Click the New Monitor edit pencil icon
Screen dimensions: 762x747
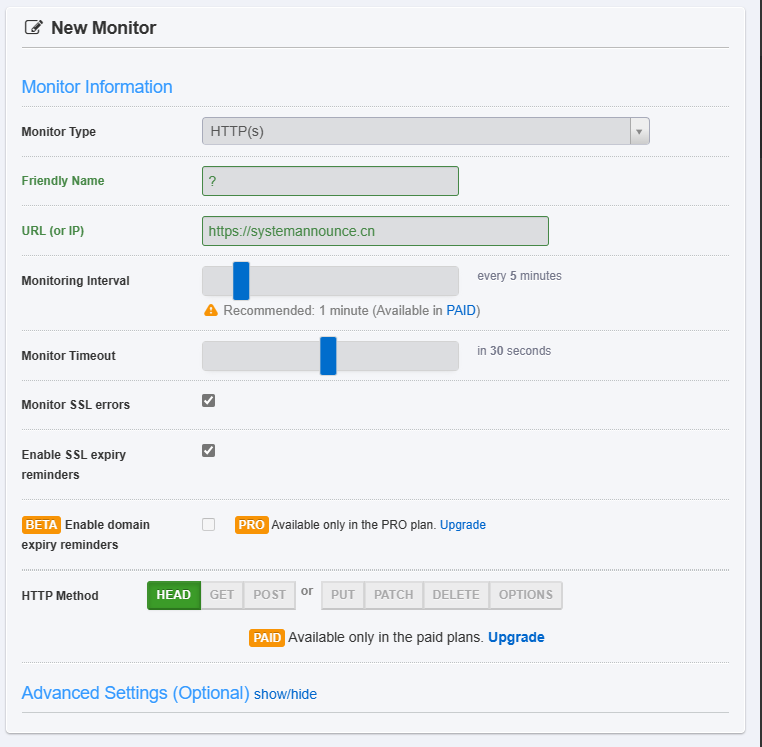point(34,27)
